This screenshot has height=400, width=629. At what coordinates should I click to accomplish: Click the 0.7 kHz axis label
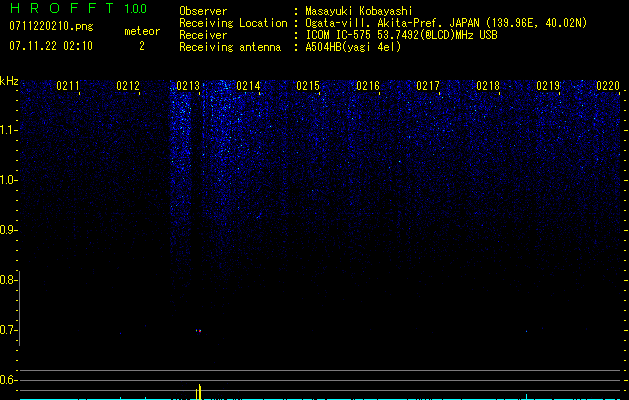(7, 330)
